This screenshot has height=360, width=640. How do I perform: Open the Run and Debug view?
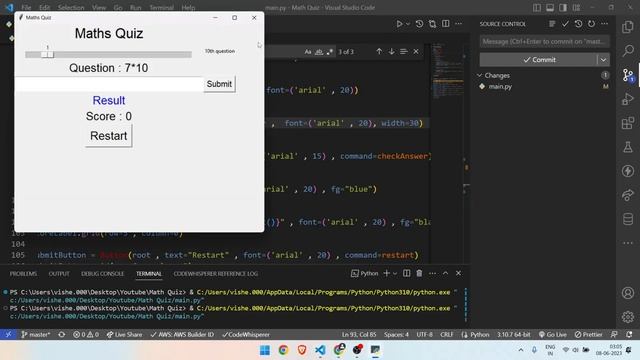coord(628,99)
